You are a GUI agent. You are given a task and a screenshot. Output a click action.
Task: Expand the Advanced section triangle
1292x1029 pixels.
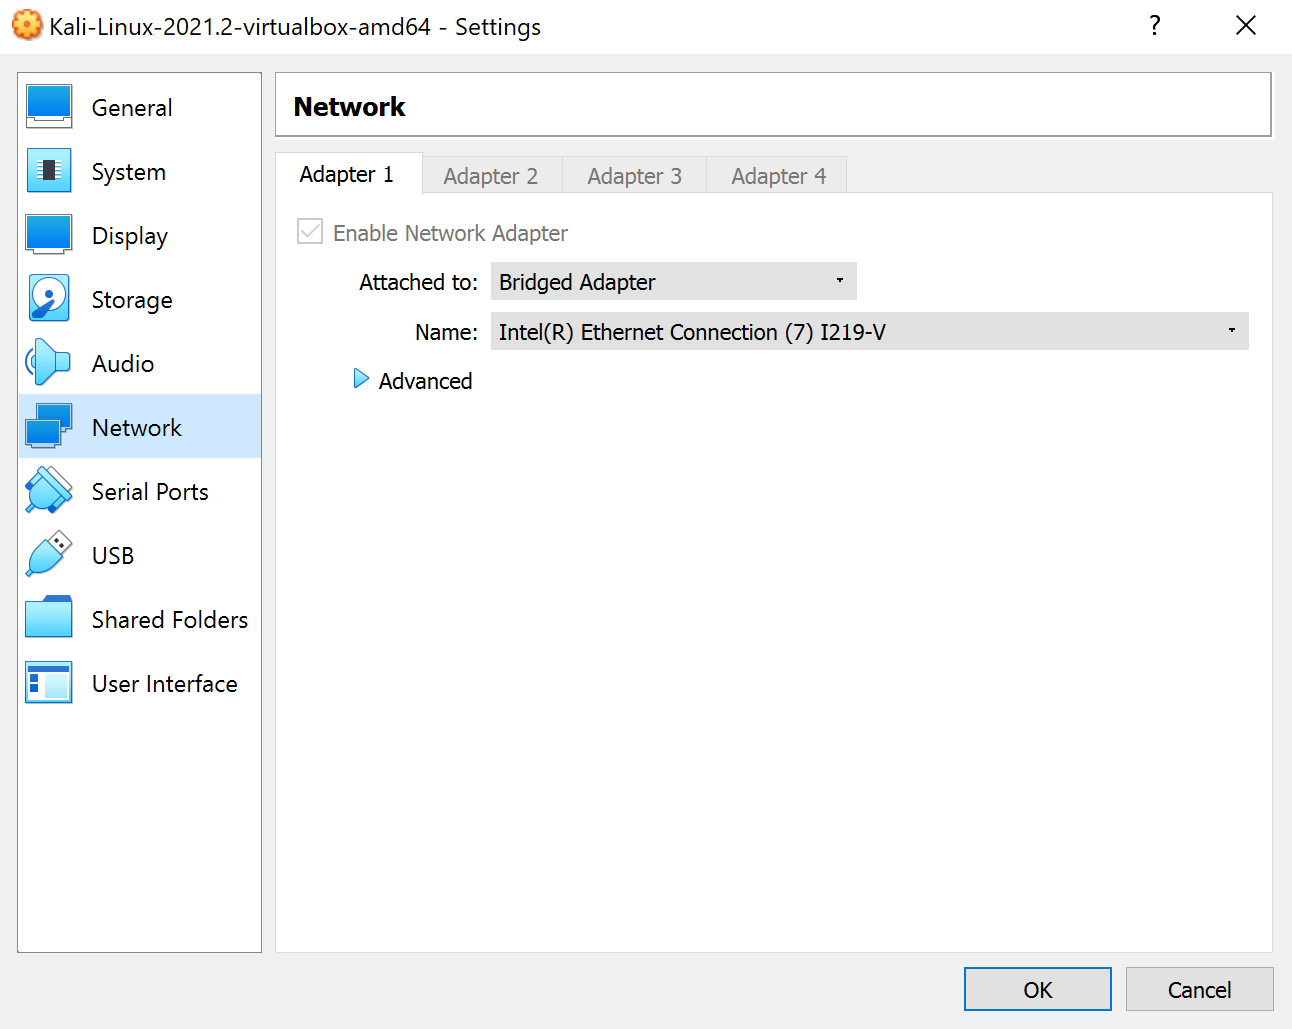tap(361, 379)
